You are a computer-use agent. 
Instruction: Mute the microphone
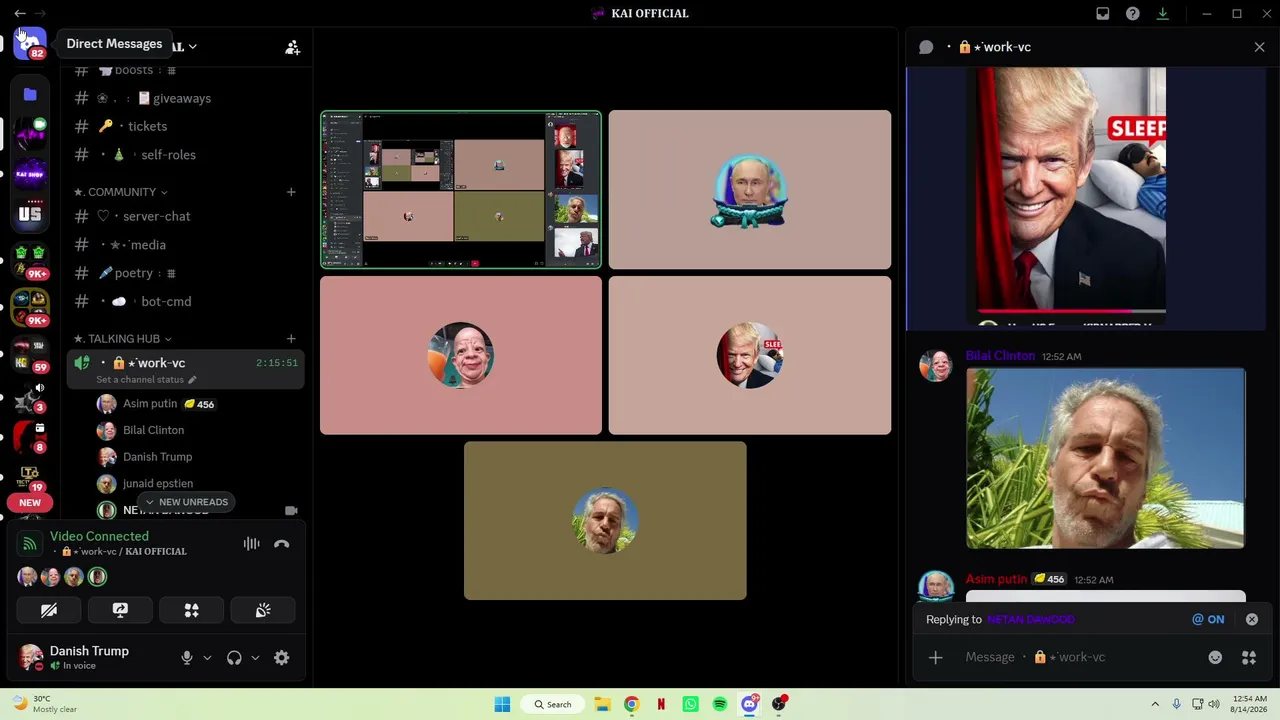[x=187, y=658]
